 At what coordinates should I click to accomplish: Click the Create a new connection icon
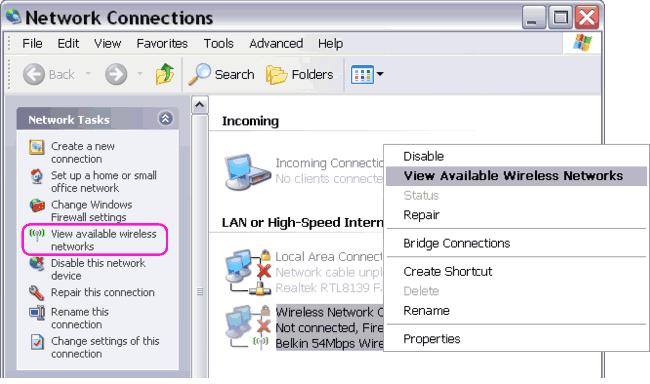[x=36, y=147]
